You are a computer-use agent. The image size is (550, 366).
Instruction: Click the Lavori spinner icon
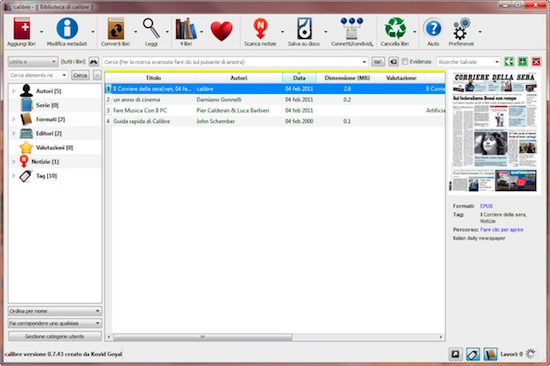[x=531, y=354]
